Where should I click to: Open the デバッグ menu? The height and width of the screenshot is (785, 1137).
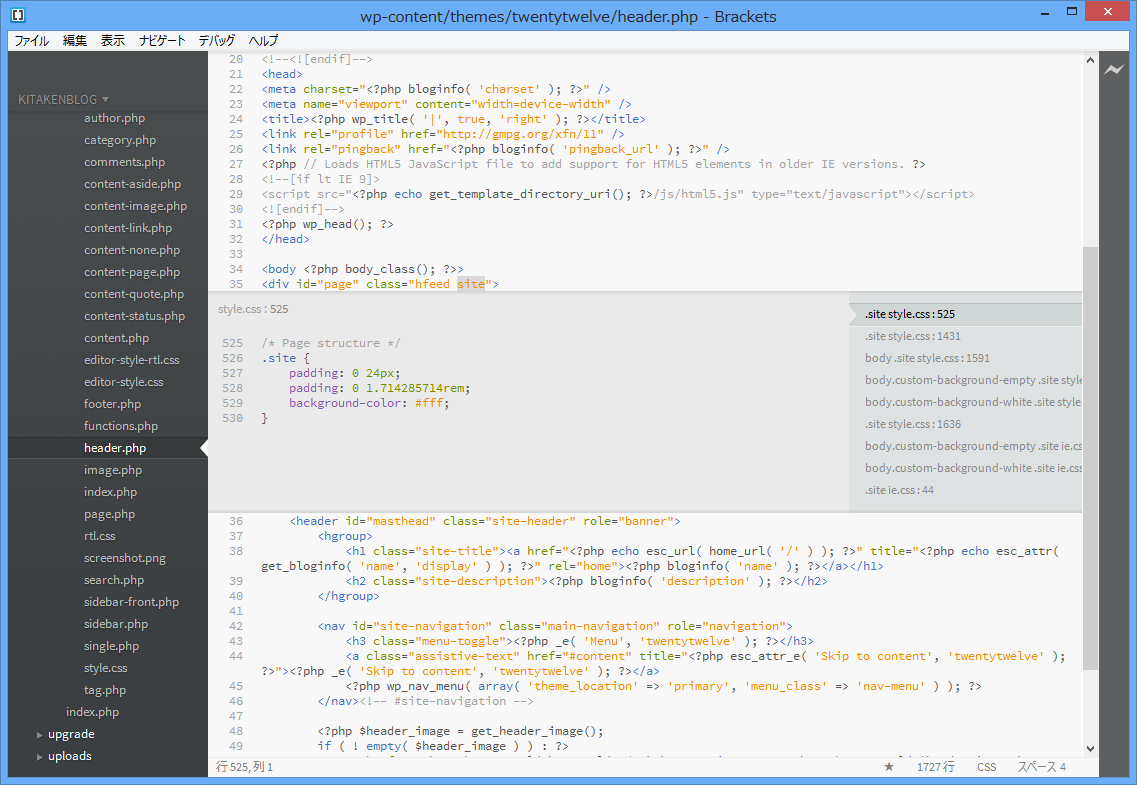[217, 41]
